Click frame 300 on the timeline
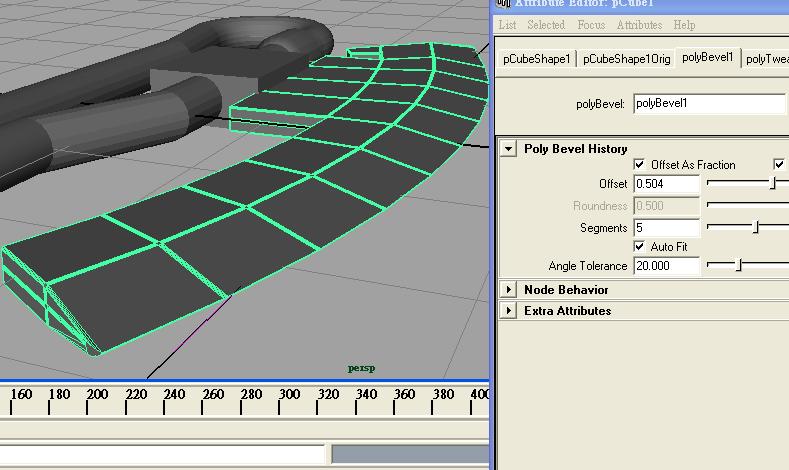 click(x=289, y=394)
